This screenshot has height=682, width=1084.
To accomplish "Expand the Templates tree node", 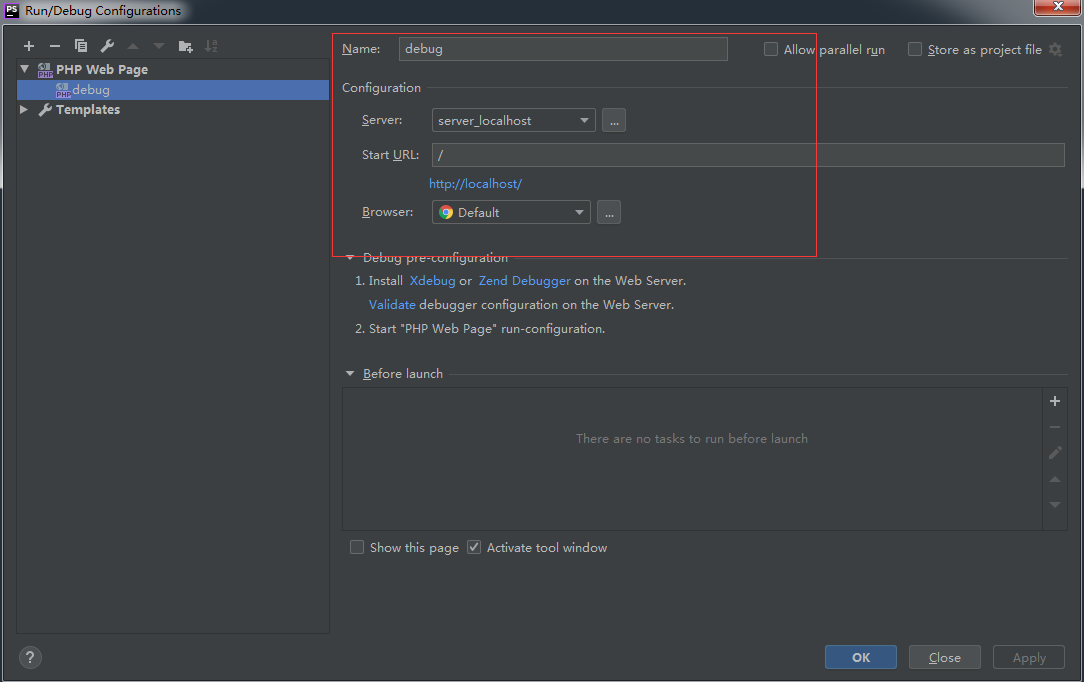I will tap(24, 110).
